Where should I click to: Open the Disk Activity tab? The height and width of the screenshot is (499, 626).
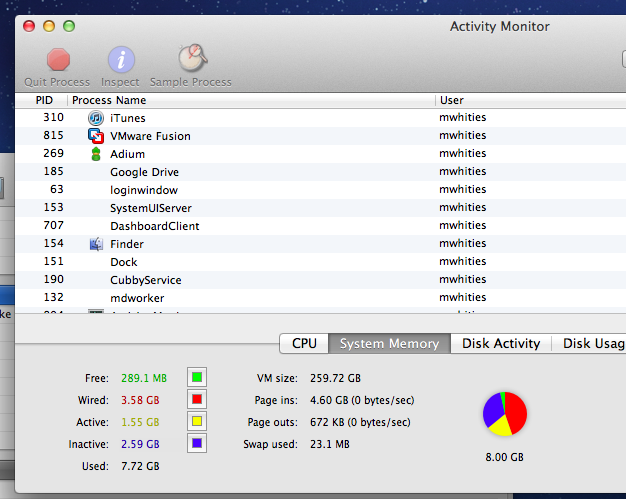click(501, 343)
